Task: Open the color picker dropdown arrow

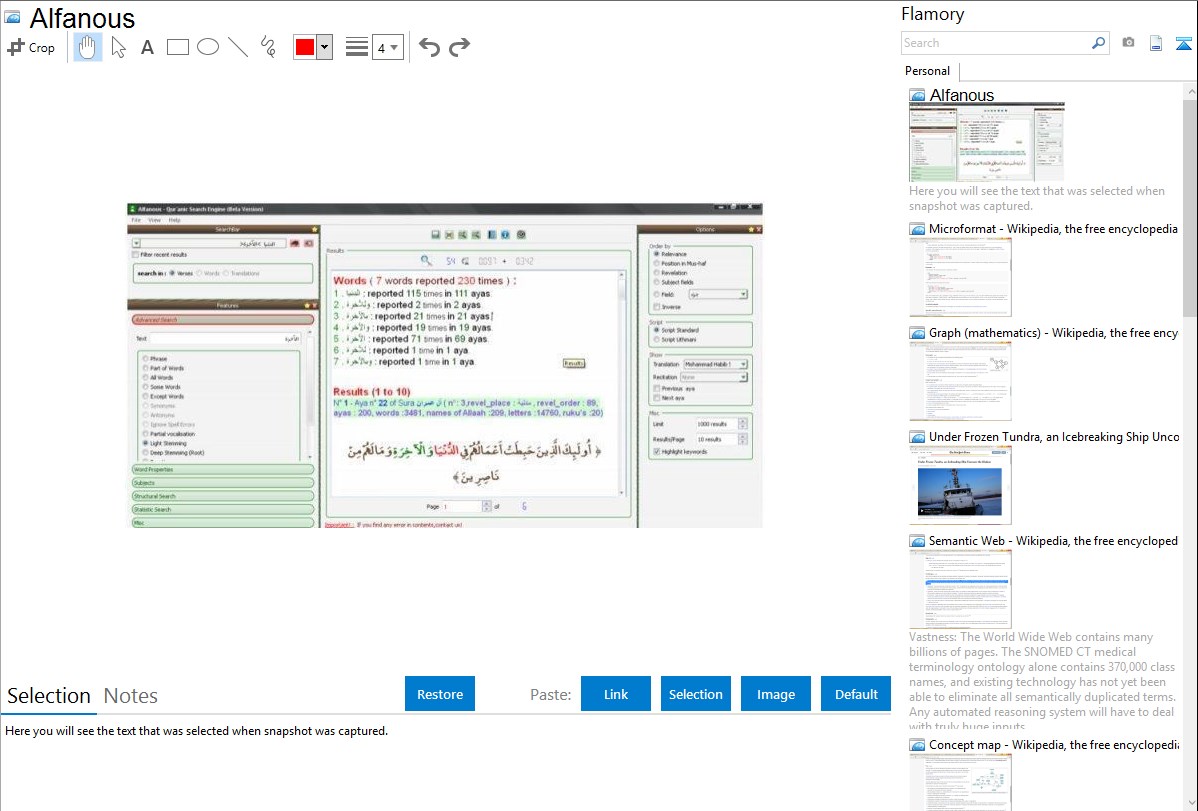Action: coord(324,47)
